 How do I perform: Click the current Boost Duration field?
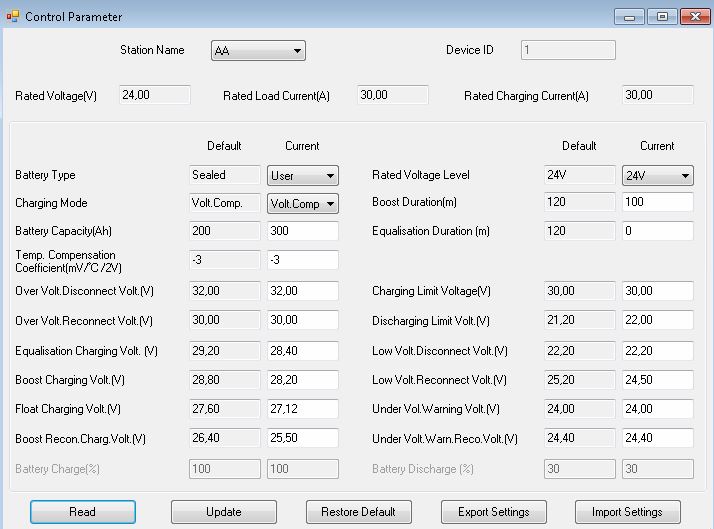pyautogui.click(x=657, y=203)
